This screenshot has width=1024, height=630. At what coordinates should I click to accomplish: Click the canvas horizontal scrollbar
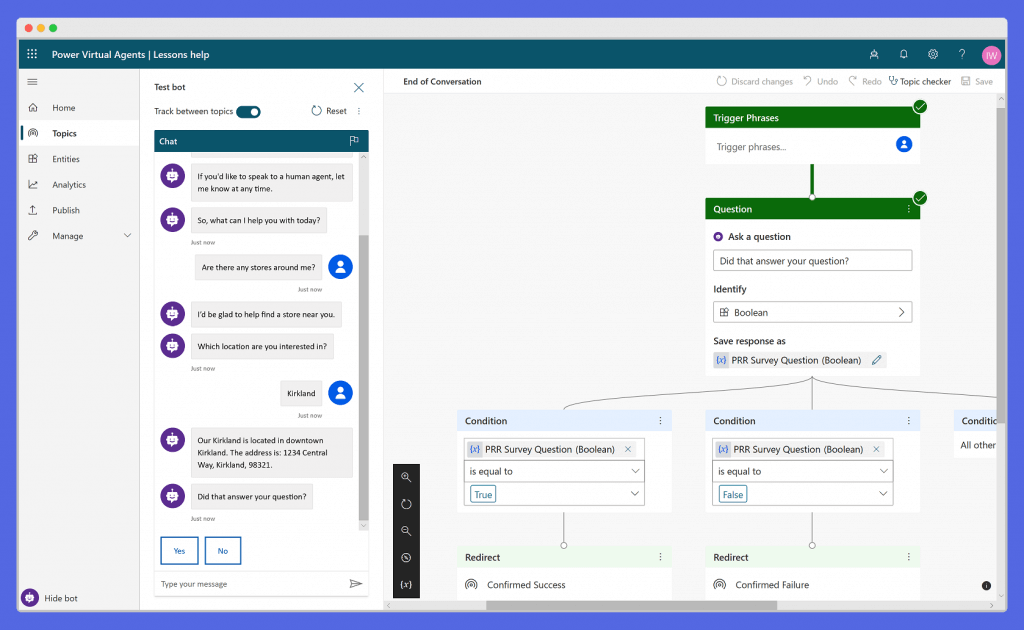pos(632,605)
